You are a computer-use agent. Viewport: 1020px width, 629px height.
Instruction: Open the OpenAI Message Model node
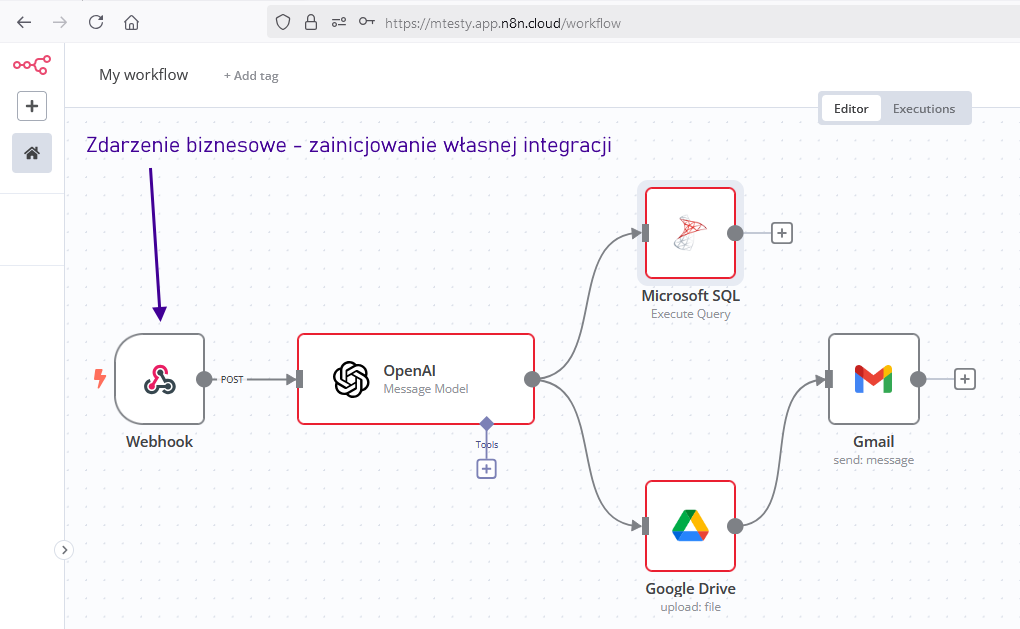pyautogui.click(x=415, y=379)
